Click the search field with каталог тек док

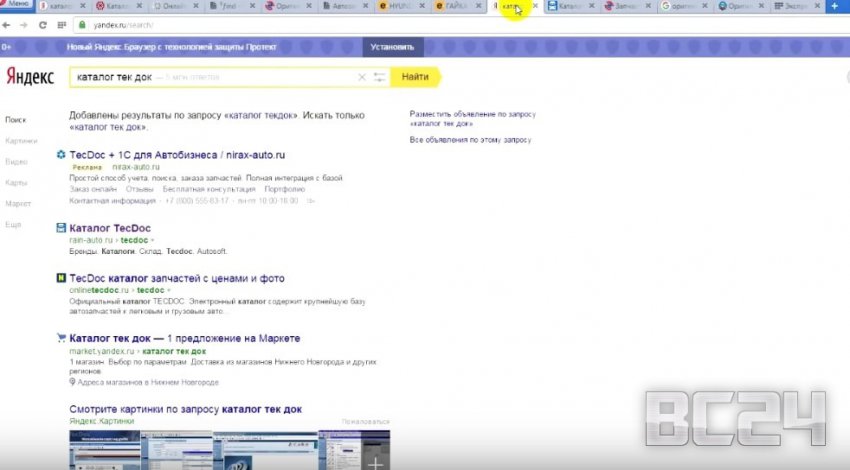pos(210,77)
